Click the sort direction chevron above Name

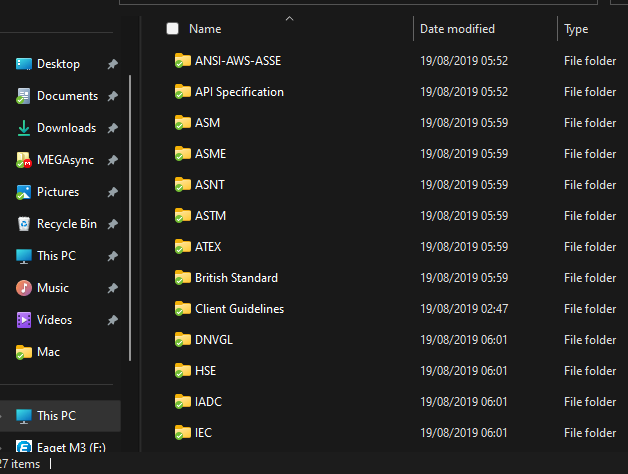point(290,18)
